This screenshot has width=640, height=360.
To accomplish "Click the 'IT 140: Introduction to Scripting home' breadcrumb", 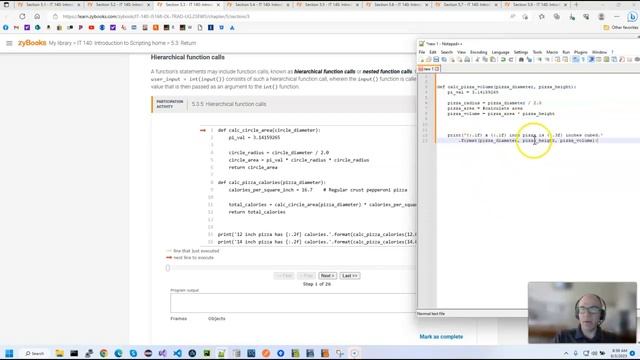I will click(x=121, y=43).
